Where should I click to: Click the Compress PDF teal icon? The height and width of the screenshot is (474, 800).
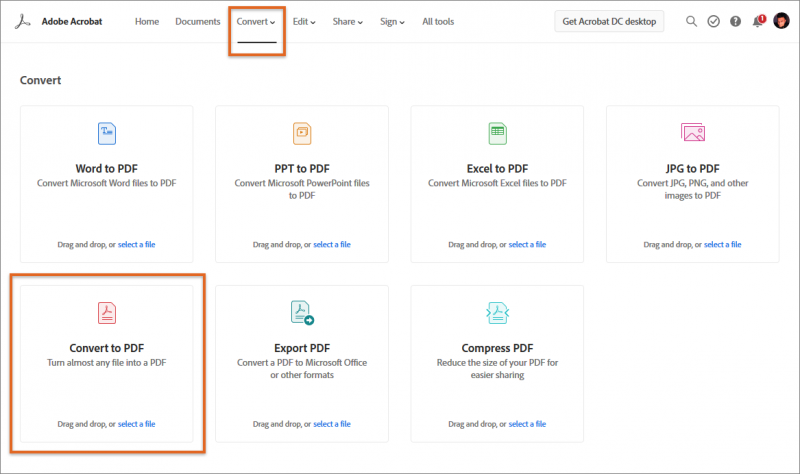tap(497, 313)
